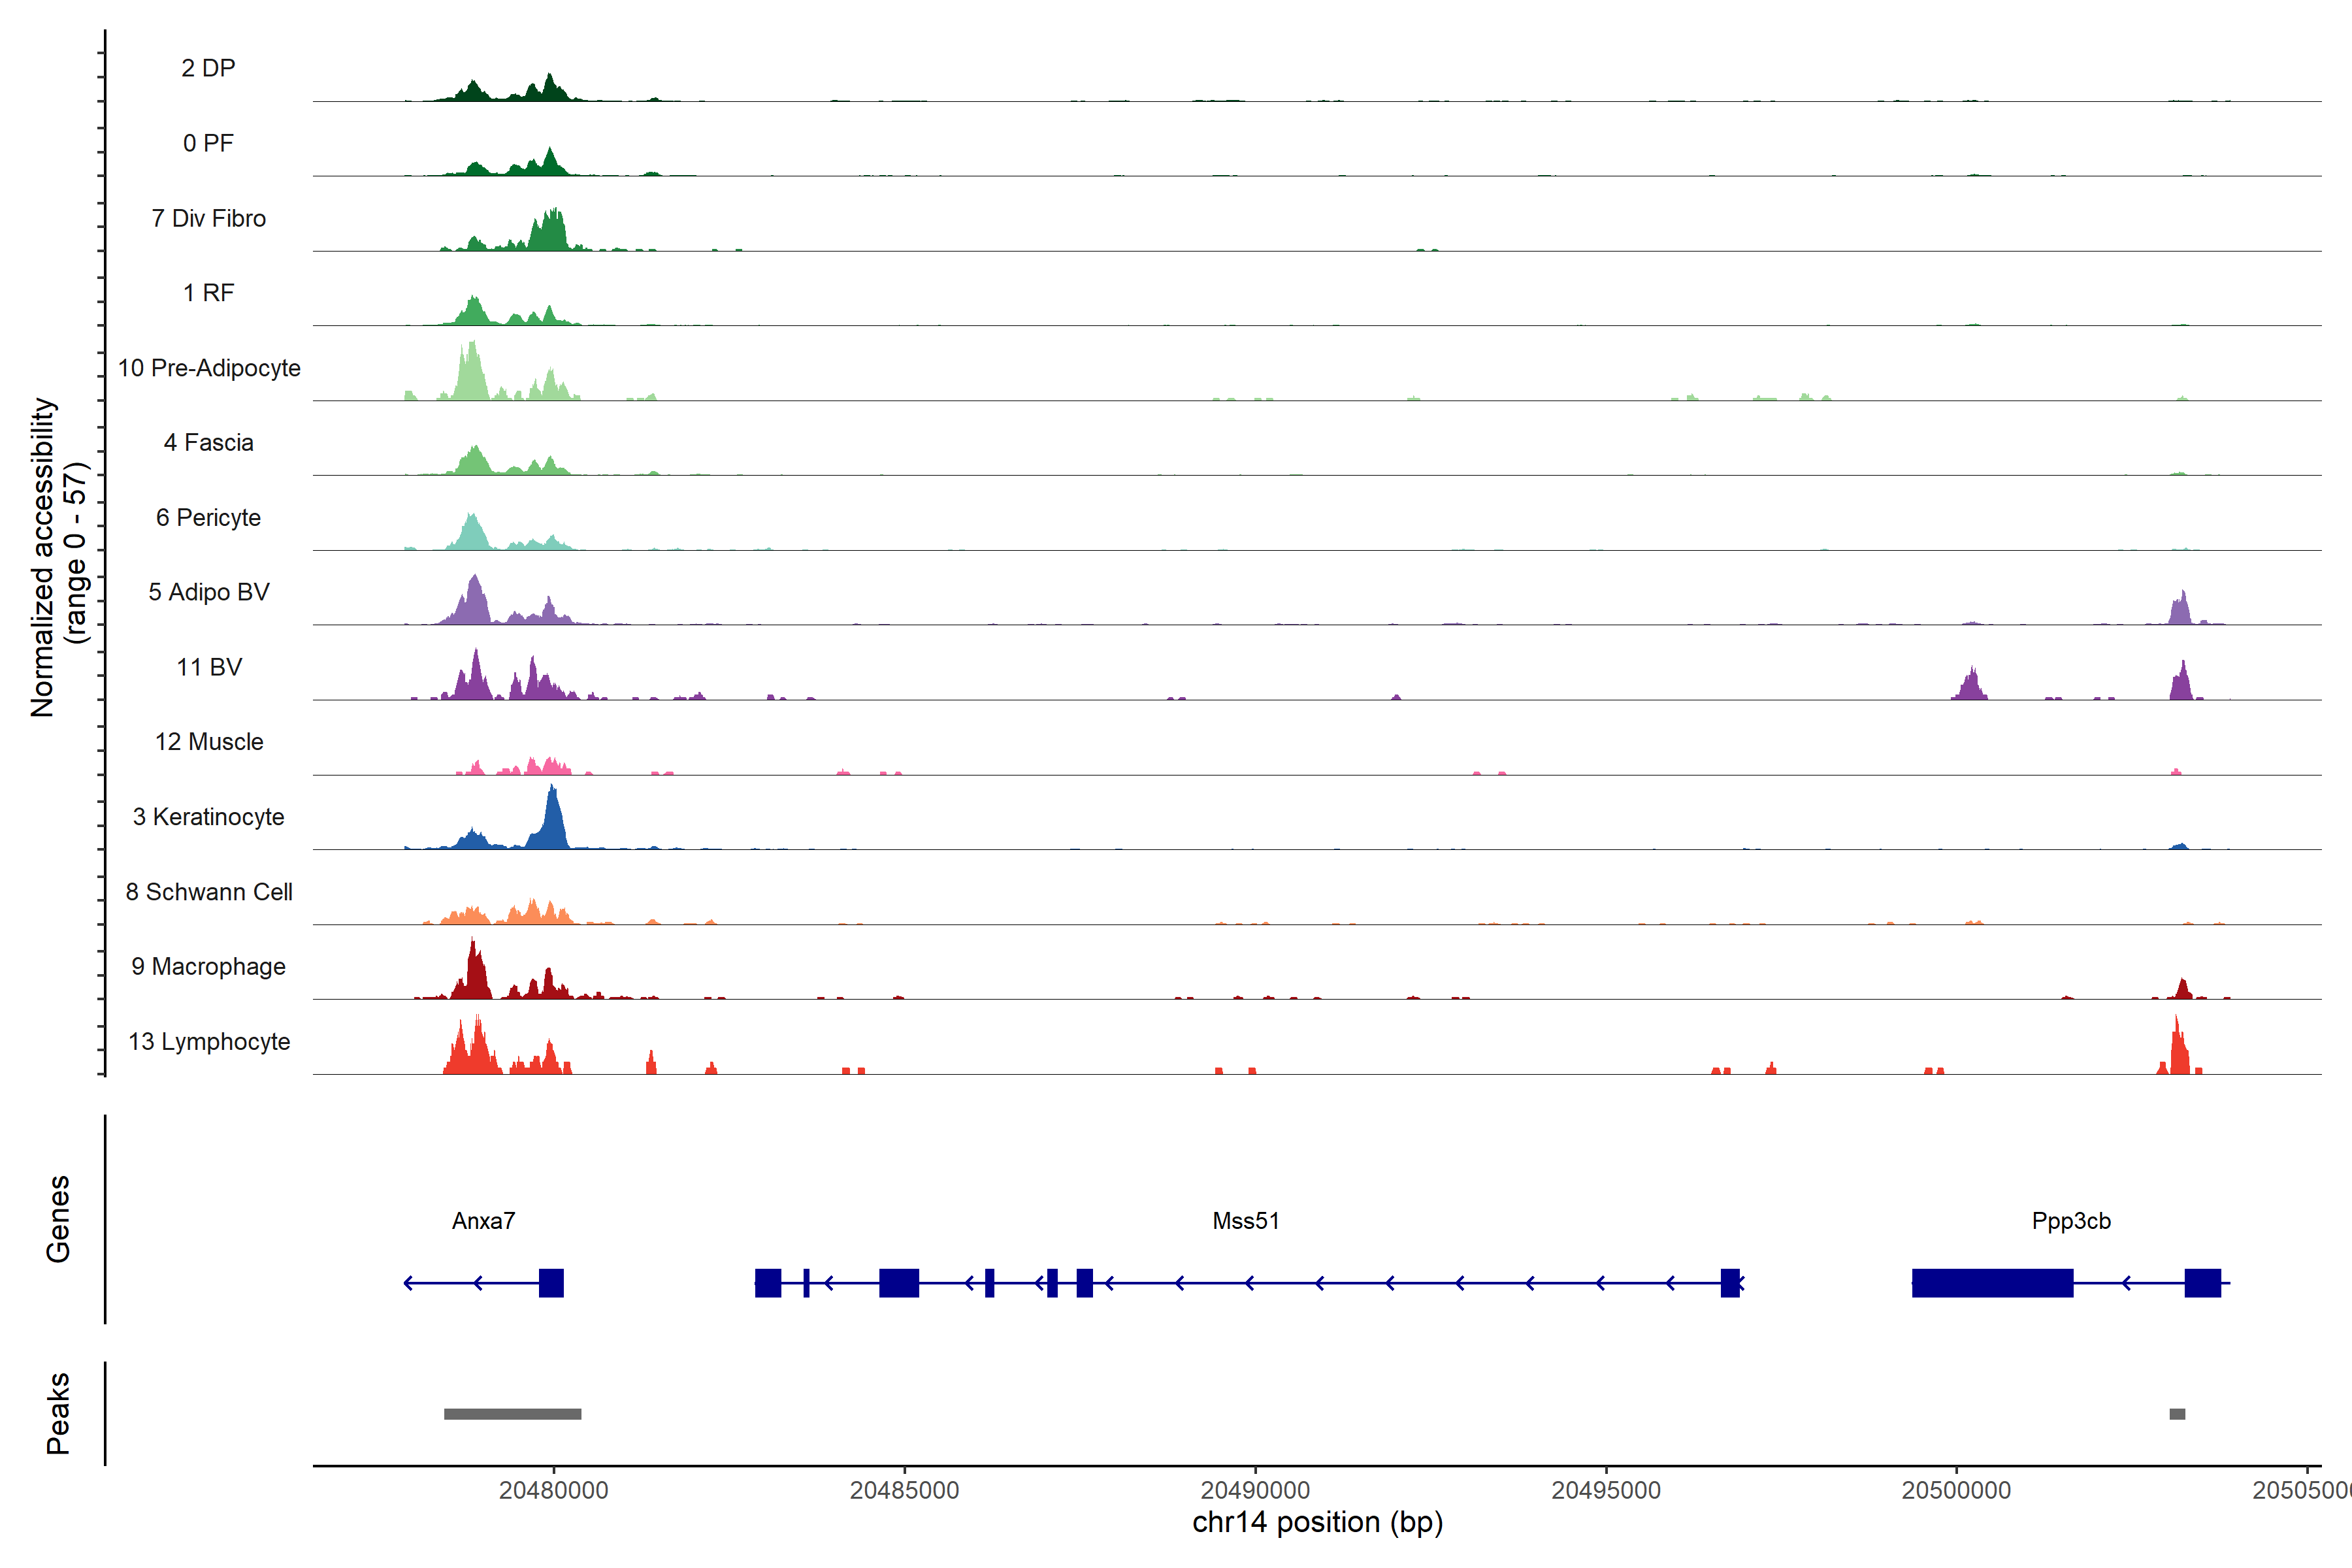Click the Anxa7 gene label
The image size is (2352, 1568).
click(483, 1220)
